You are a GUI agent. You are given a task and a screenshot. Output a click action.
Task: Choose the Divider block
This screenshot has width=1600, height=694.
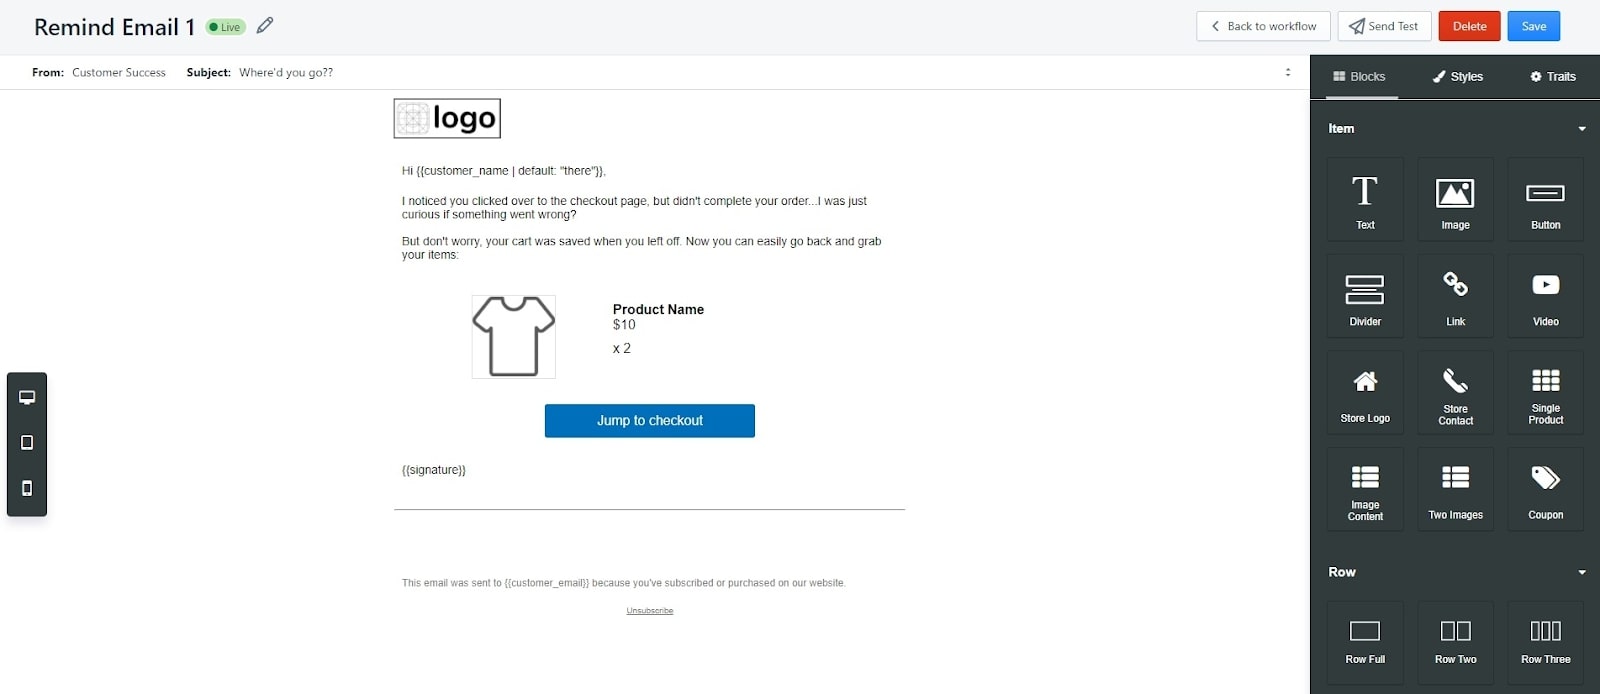click(1365, 297)
